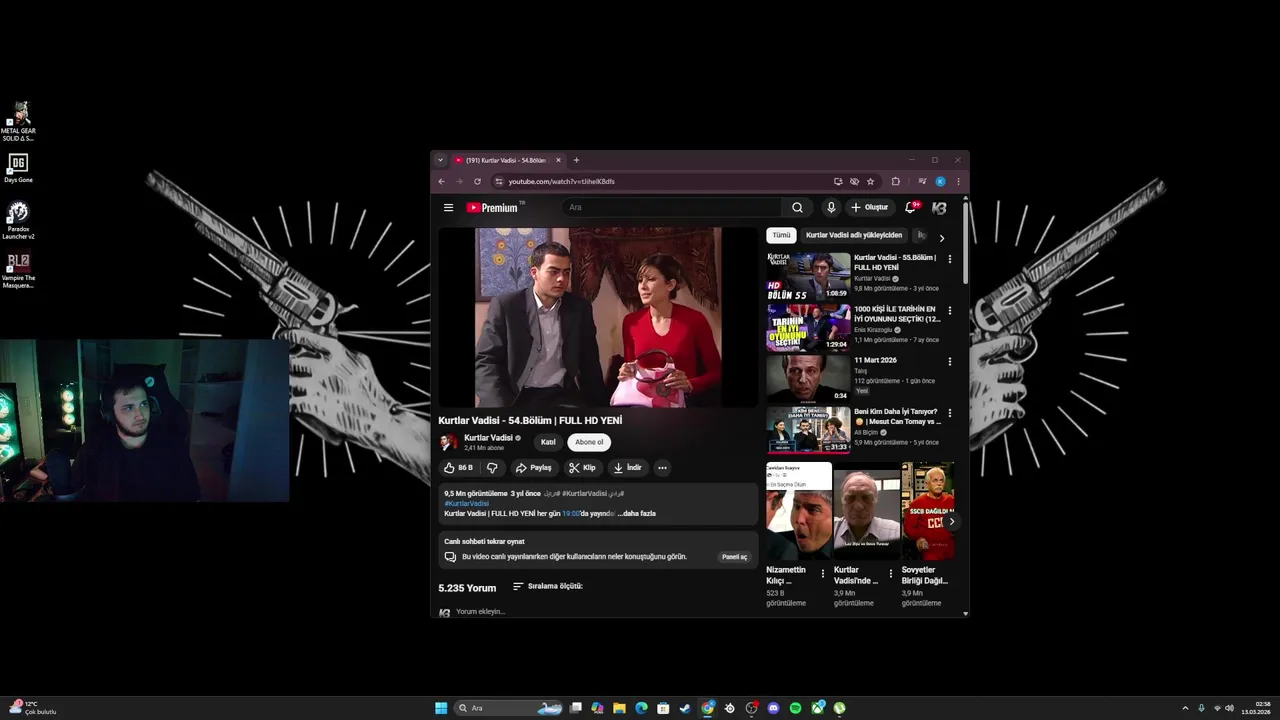1280x720 pixels.
Task: Open the Beni Kim Daha İyi Tanıyor thumbnail
Action: click(x=808, y=429)
